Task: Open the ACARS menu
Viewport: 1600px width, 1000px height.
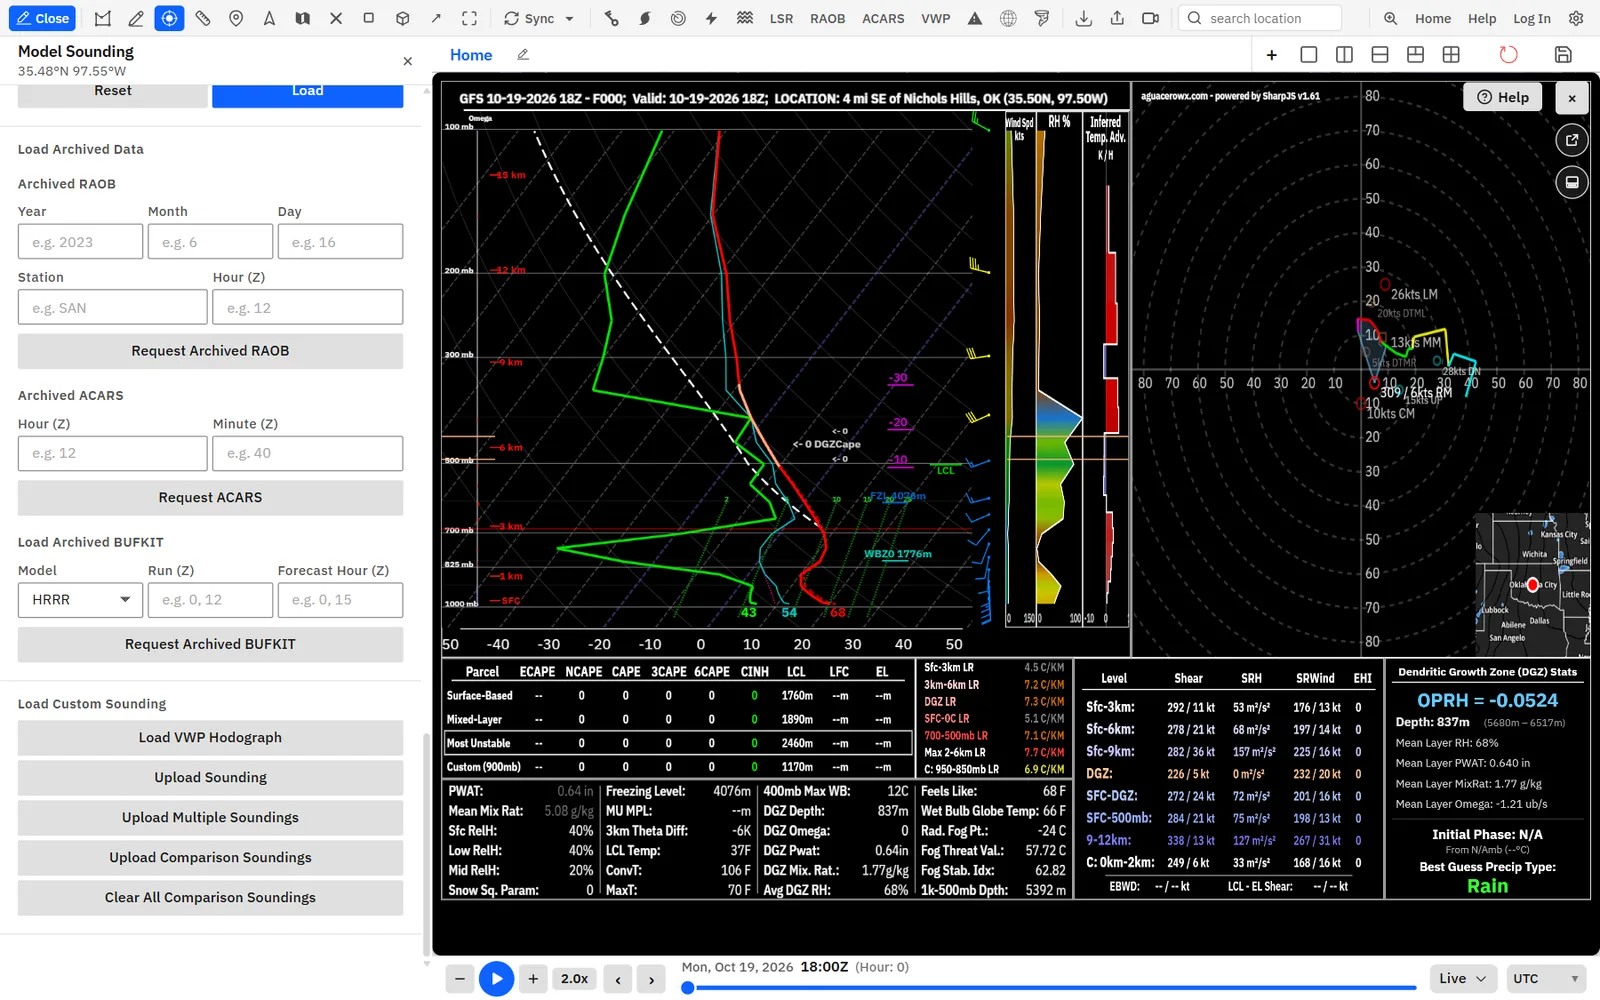Action: [x=883, y=18]
